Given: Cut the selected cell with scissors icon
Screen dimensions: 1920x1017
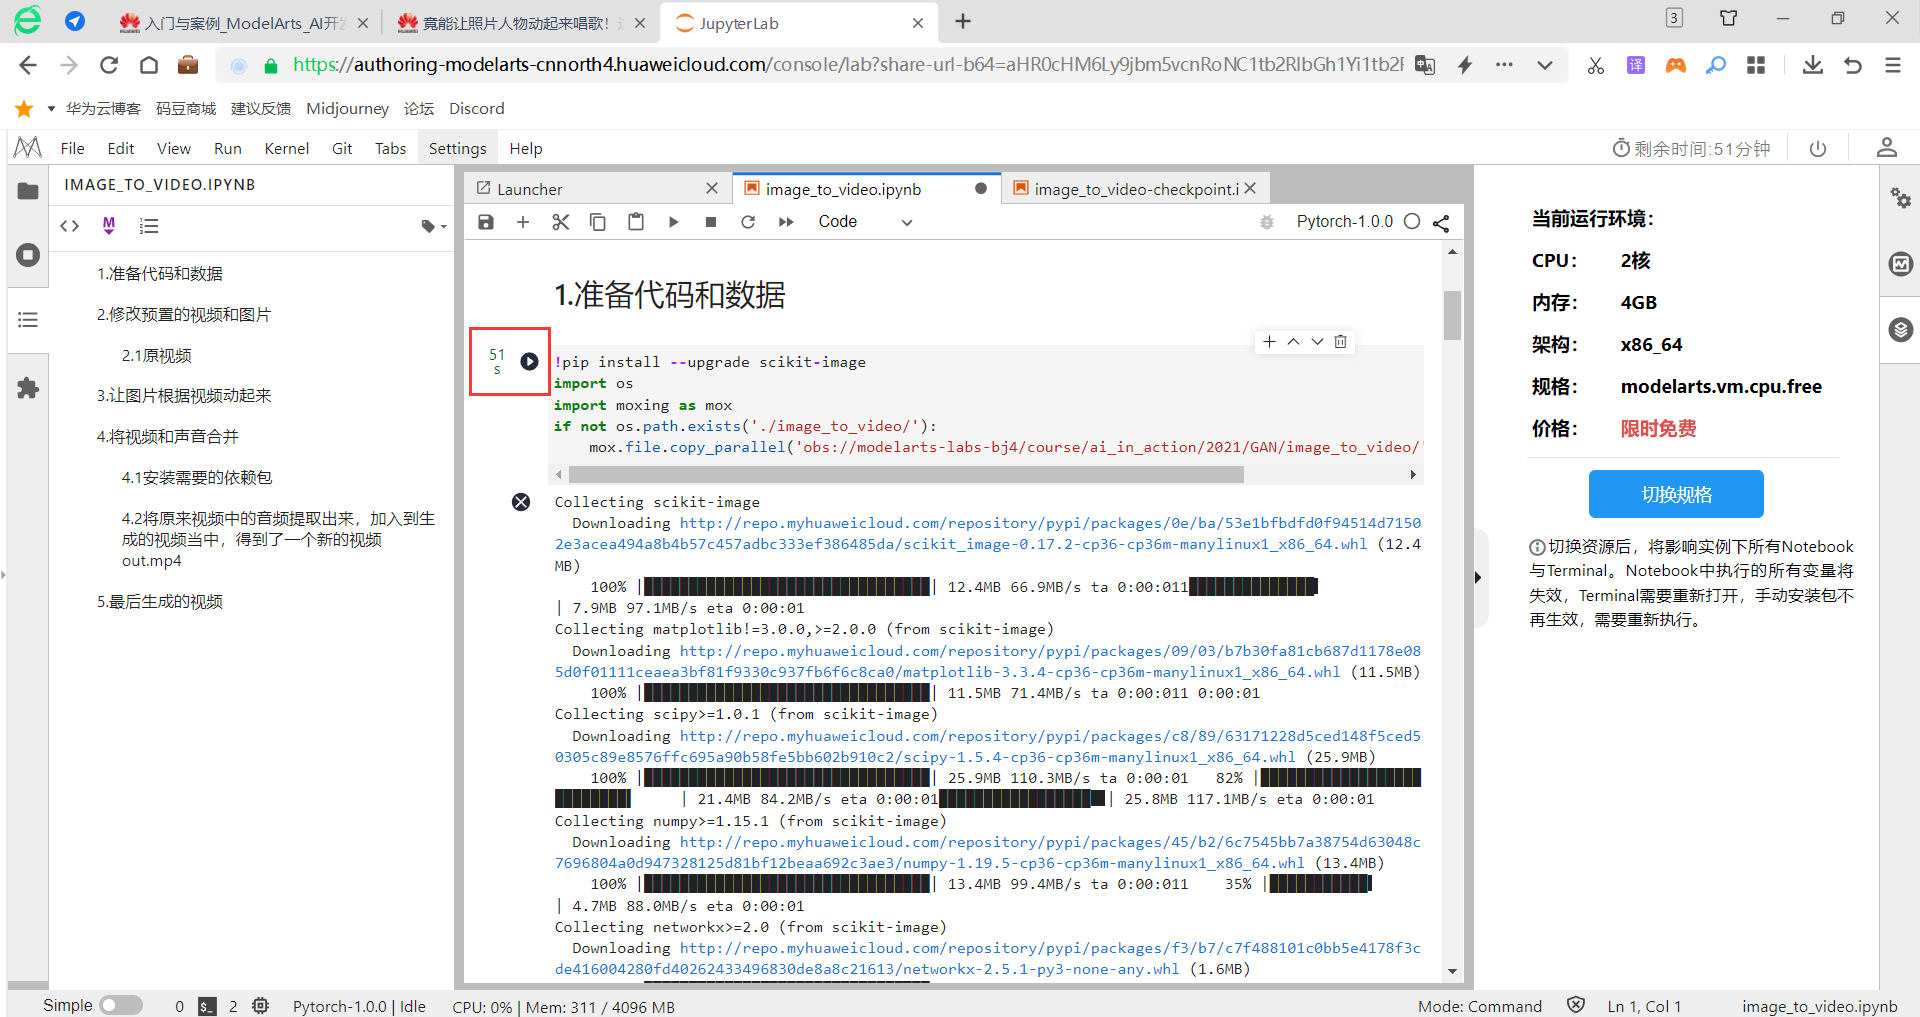Looking at the screenshot, I should tap(560, 222).
